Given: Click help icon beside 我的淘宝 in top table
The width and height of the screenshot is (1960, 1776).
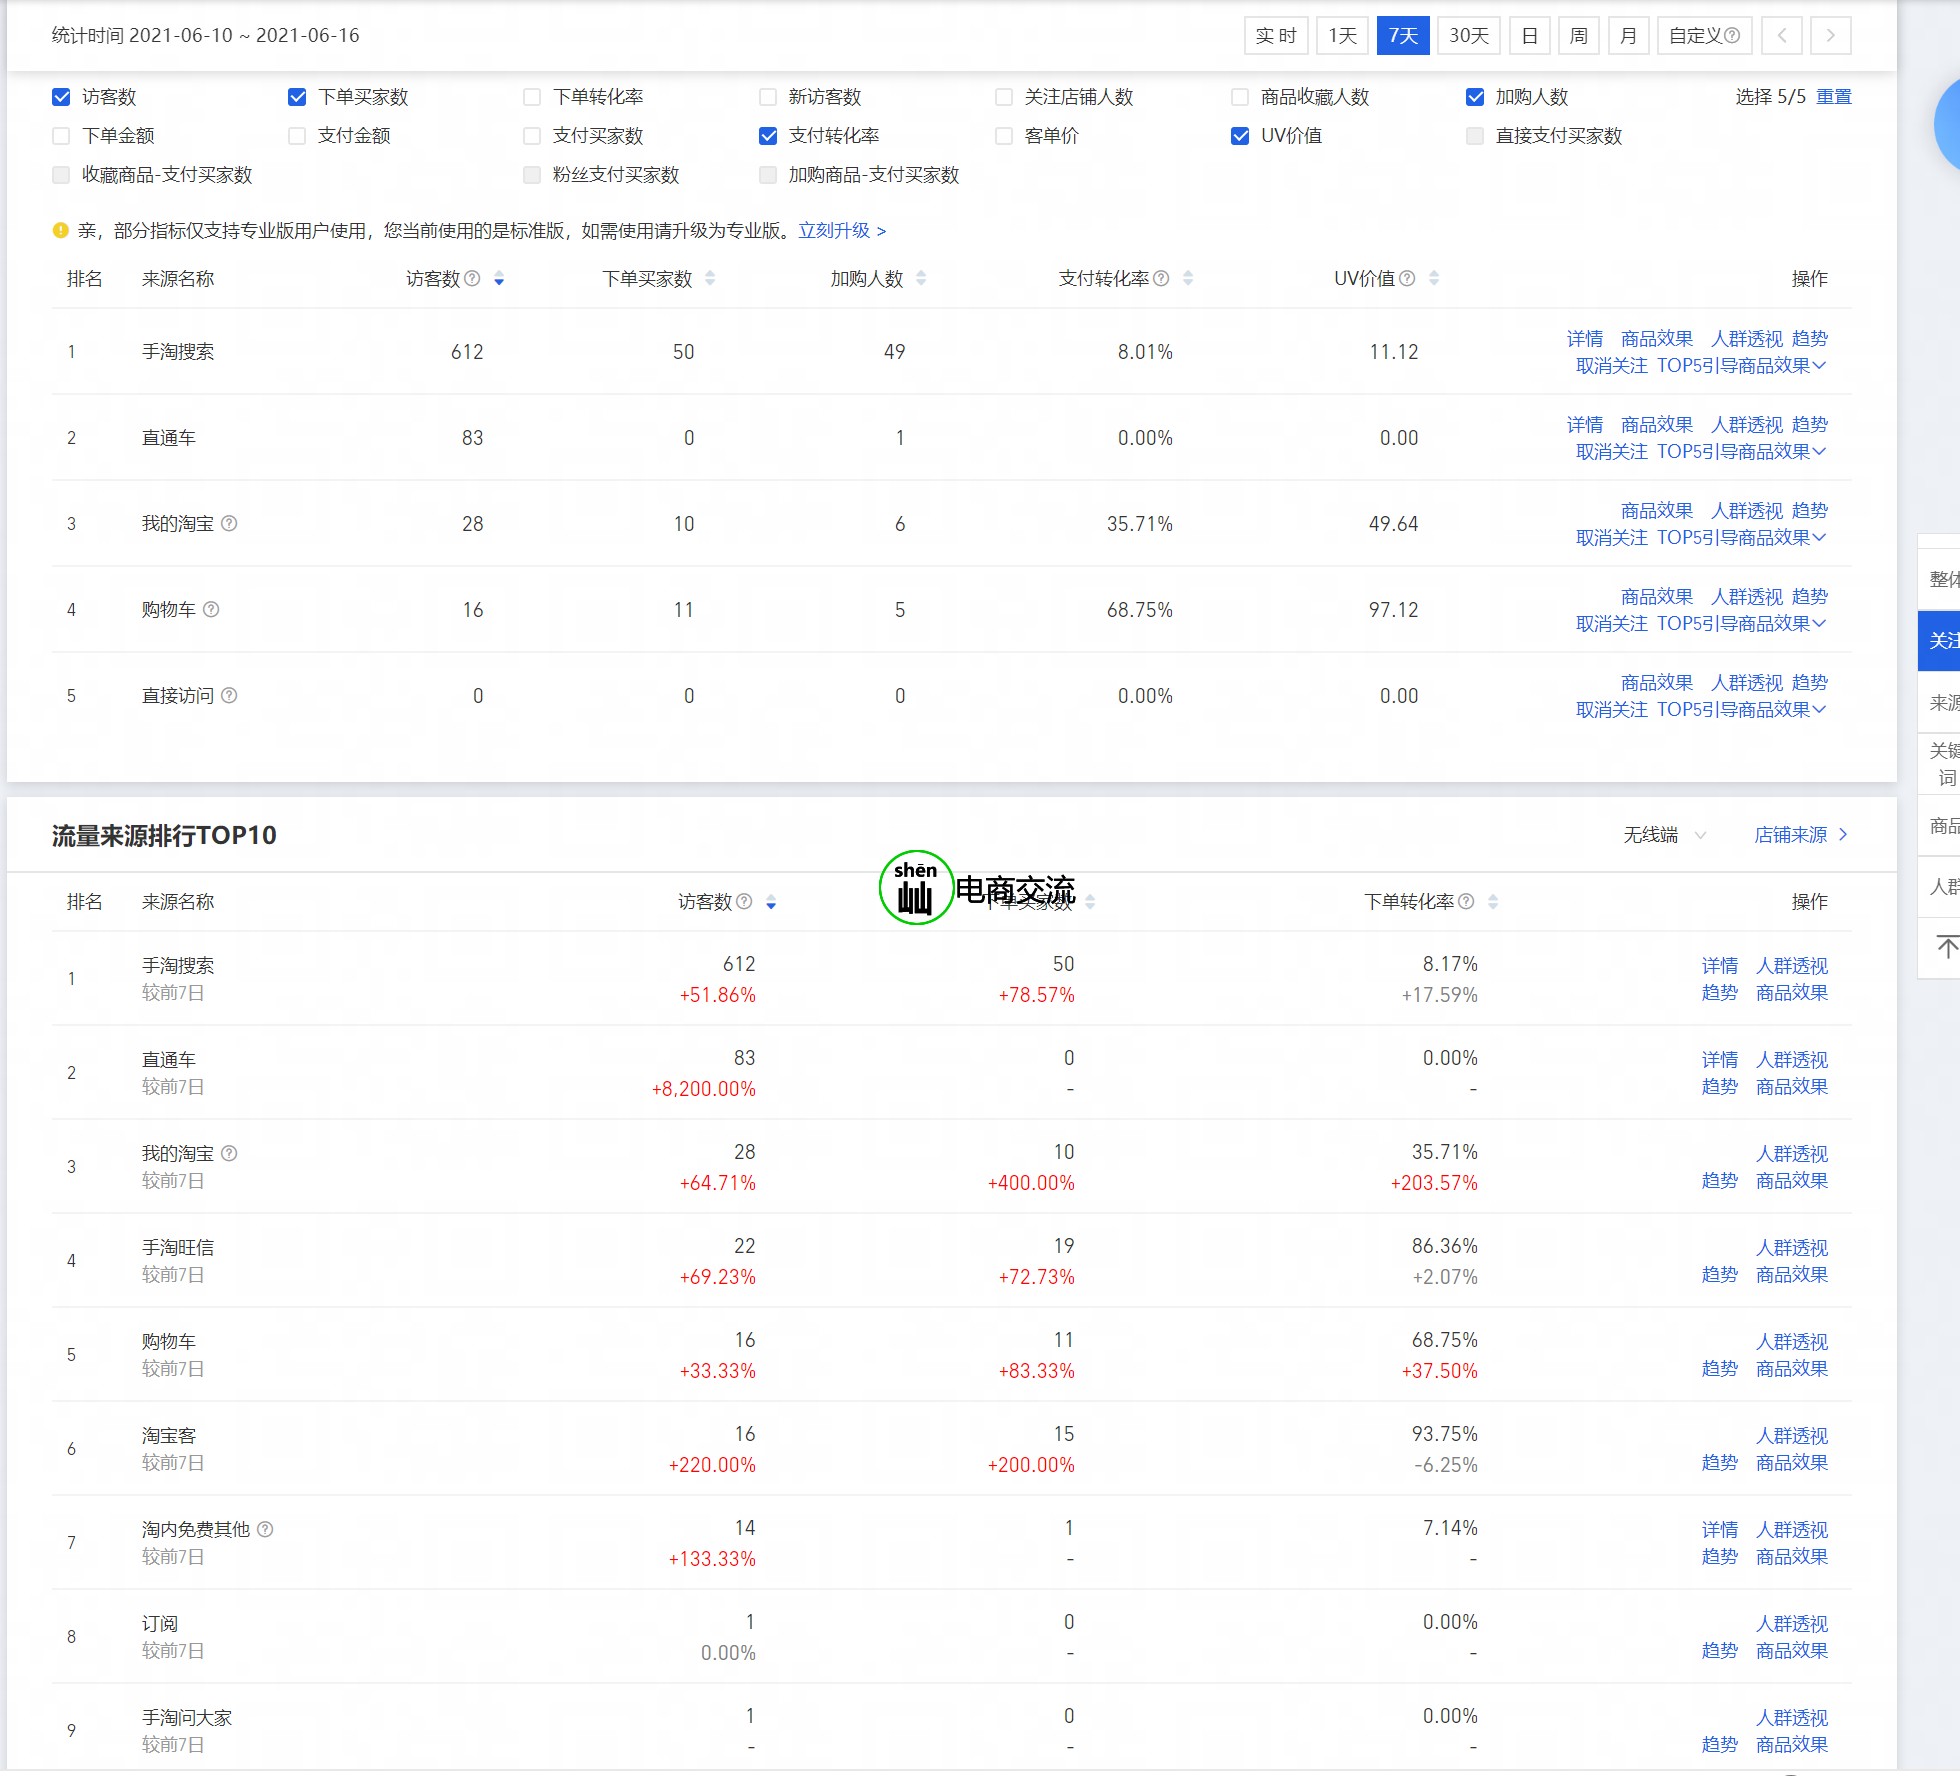Looking at the screenshot, I should coord(229,523).
